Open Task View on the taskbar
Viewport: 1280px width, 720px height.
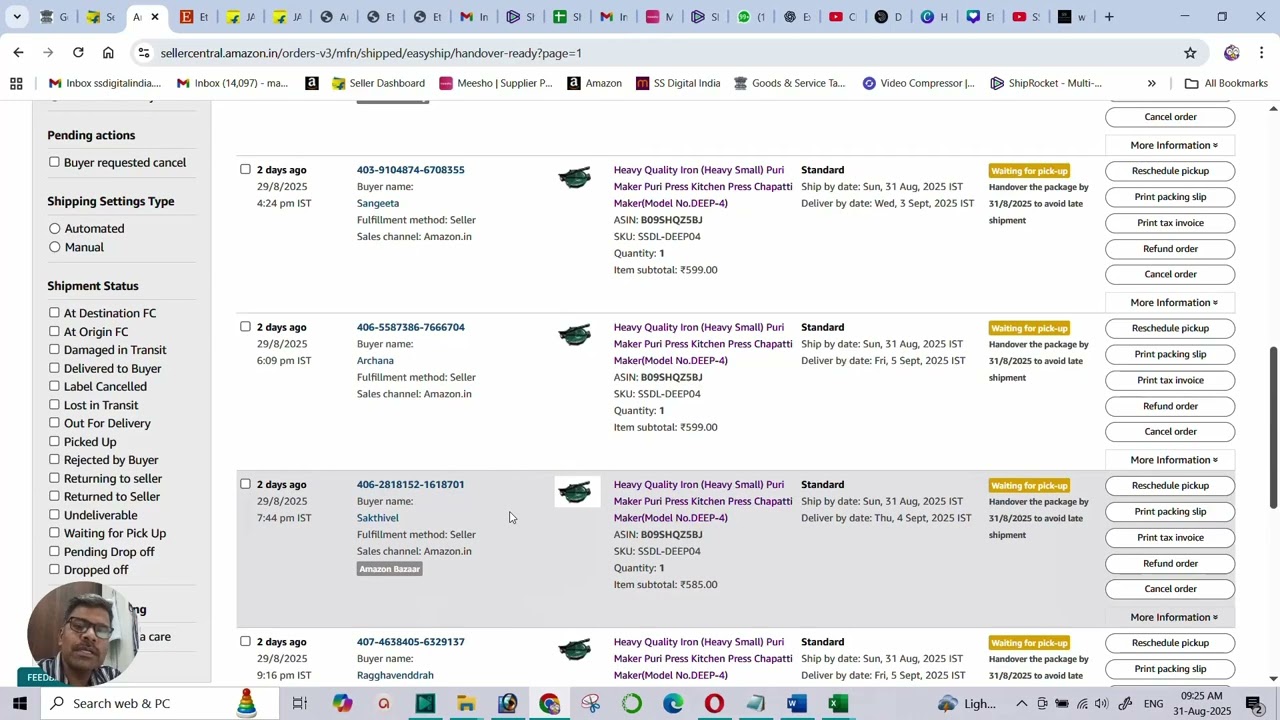pos(299,703)
